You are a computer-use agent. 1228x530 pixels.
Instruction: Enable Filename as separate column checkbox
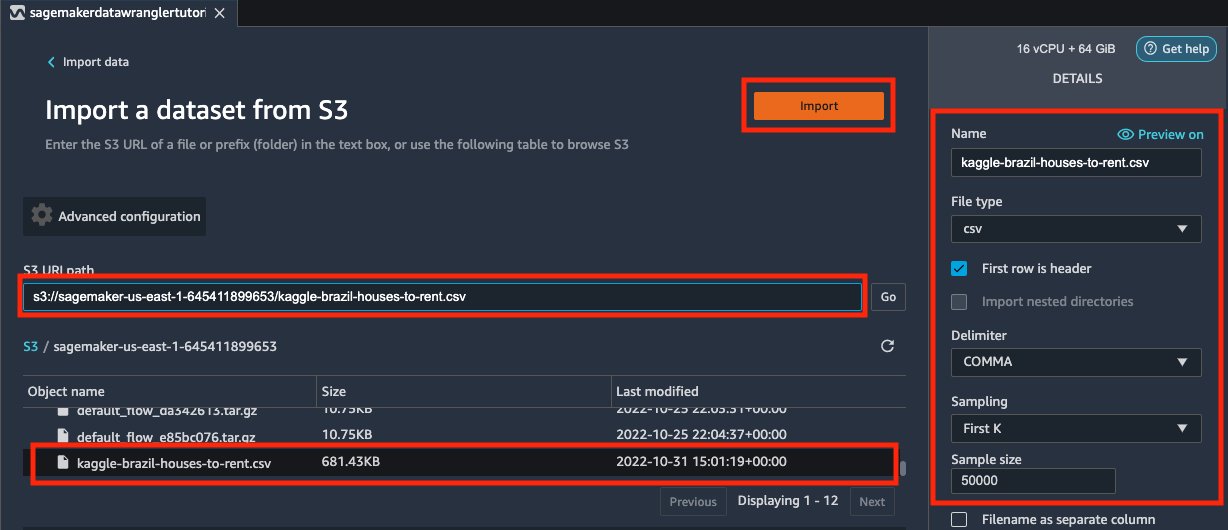click(959, 519)
